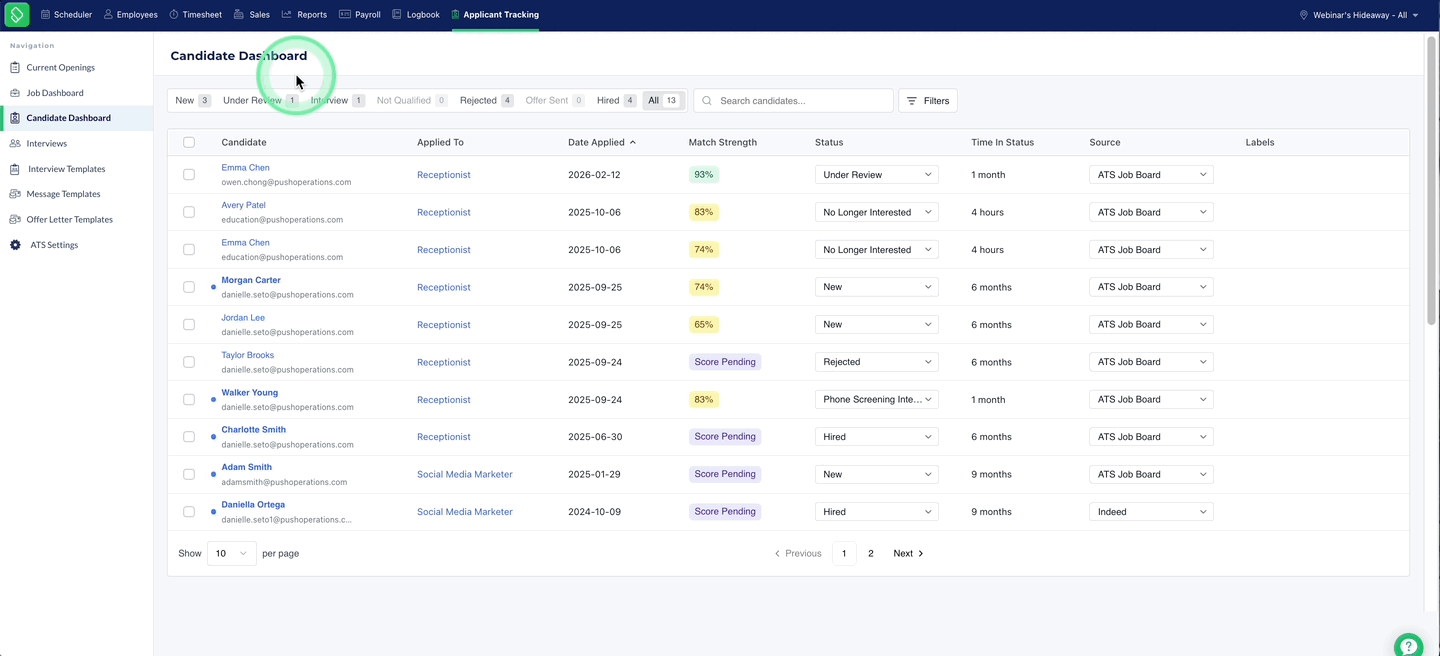Select the Reports menu in top bar

pos(304,15)
